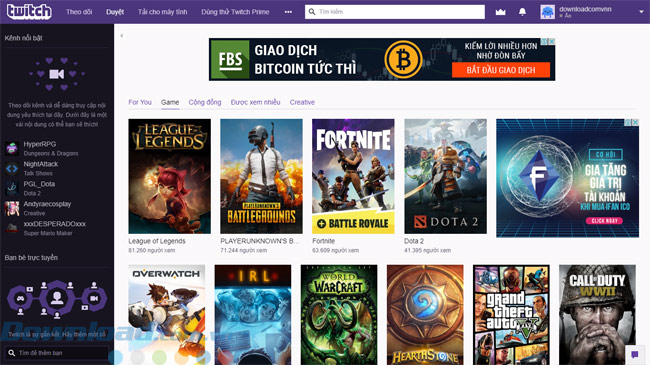Viewport: 650px width, 365px height.
Task: Open Fortnite cover art
Action: pos(353,176)
